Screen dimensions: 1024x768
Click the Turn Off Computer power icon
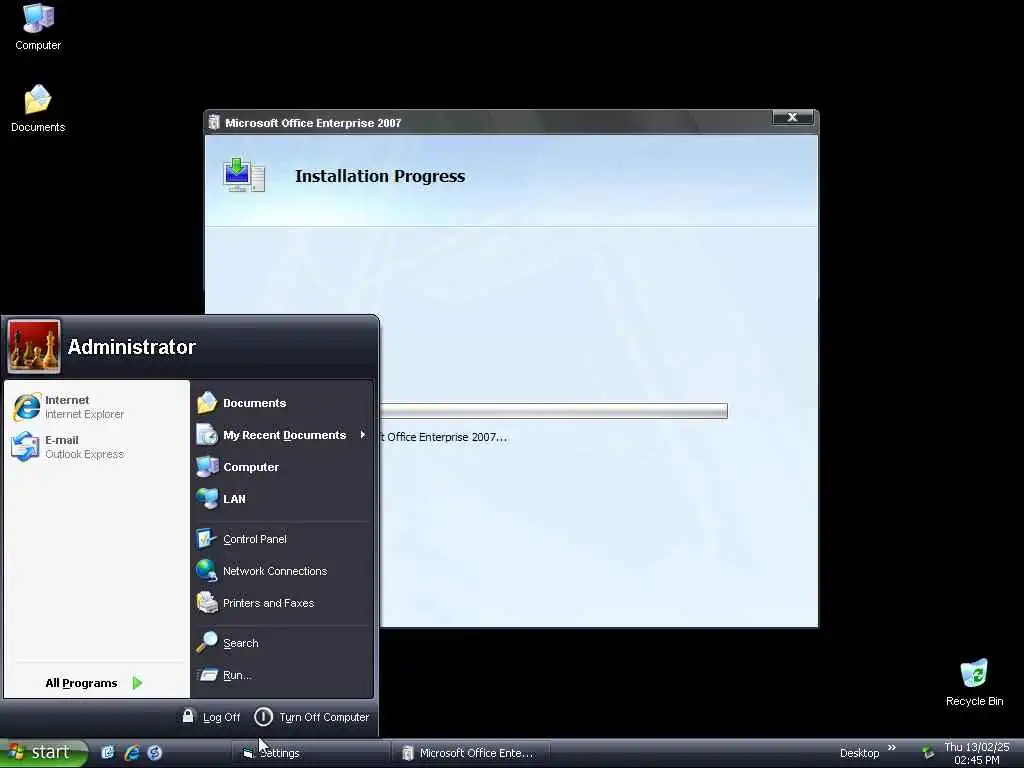coord(263,717)
